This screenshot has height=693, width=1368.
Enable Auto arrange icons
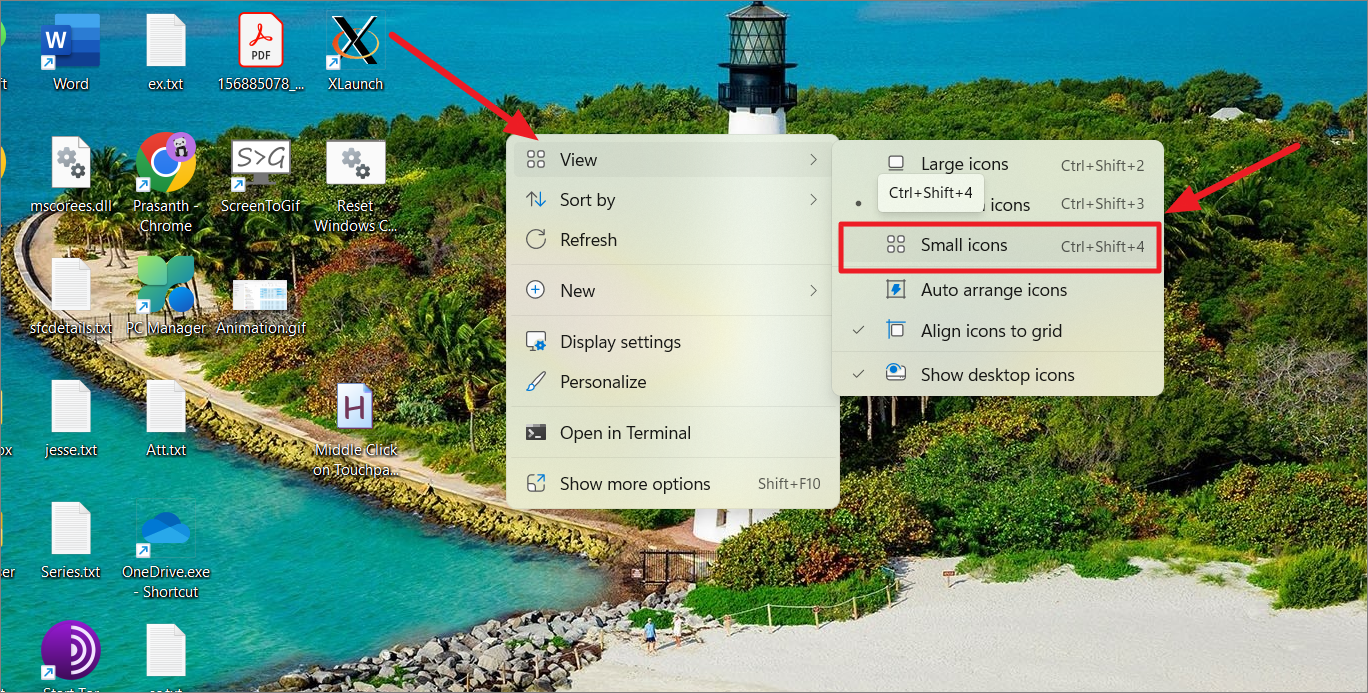tap(993, 290)
